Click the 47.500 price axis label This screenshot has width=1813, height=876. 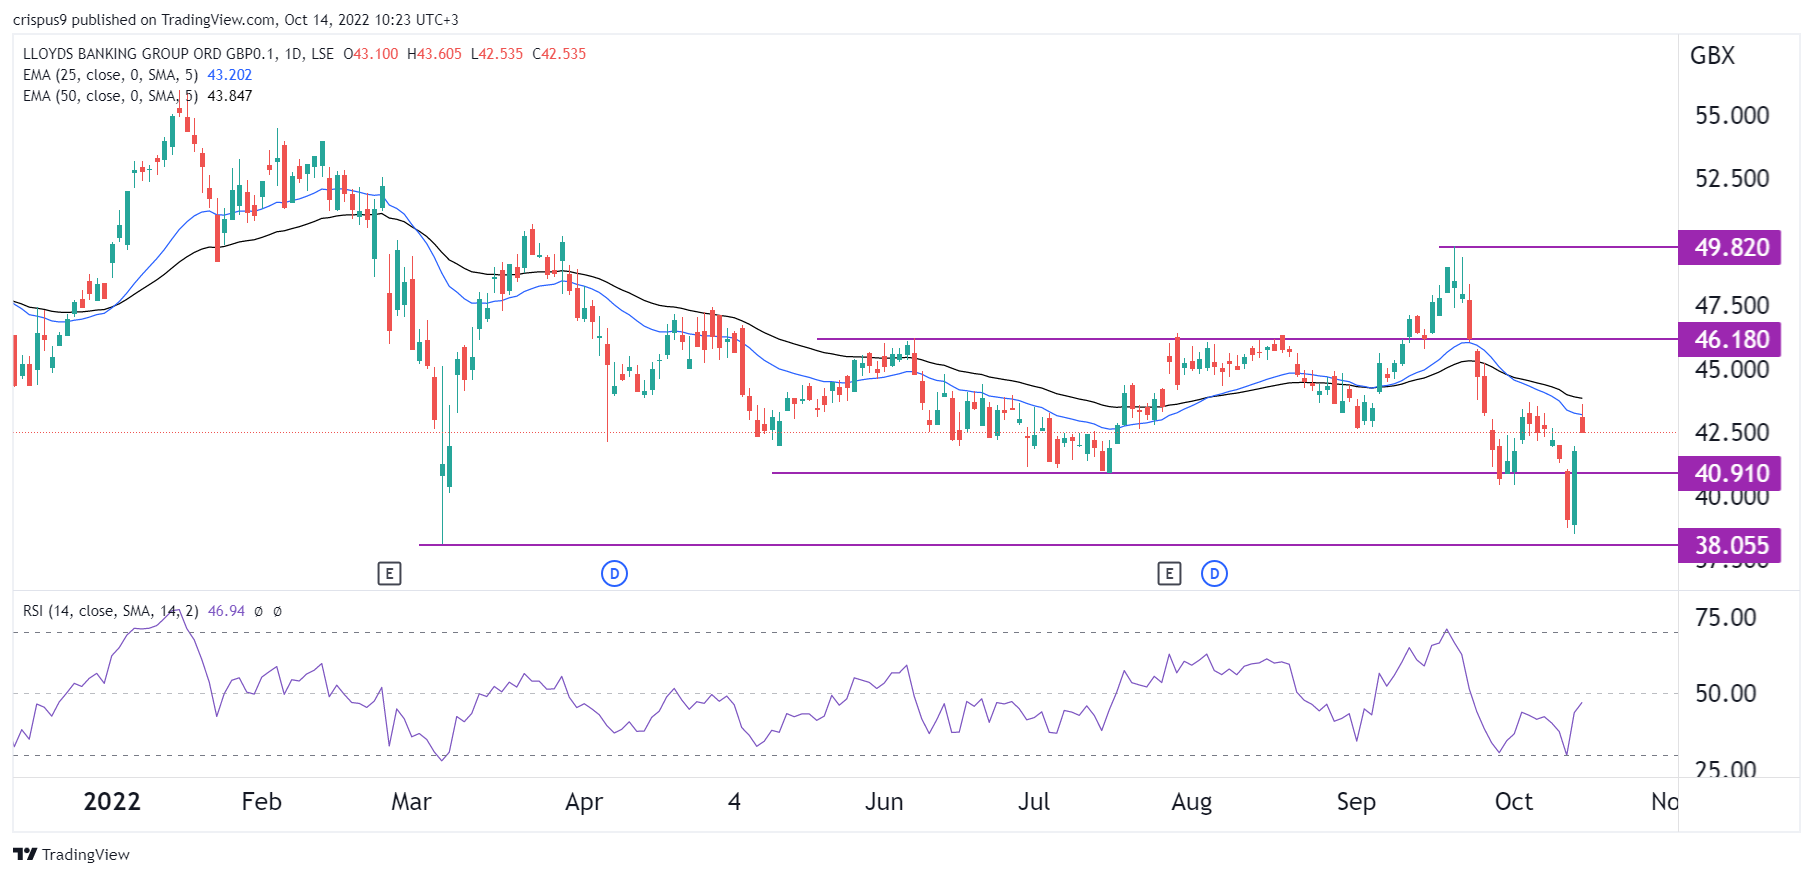[1732, 306]
